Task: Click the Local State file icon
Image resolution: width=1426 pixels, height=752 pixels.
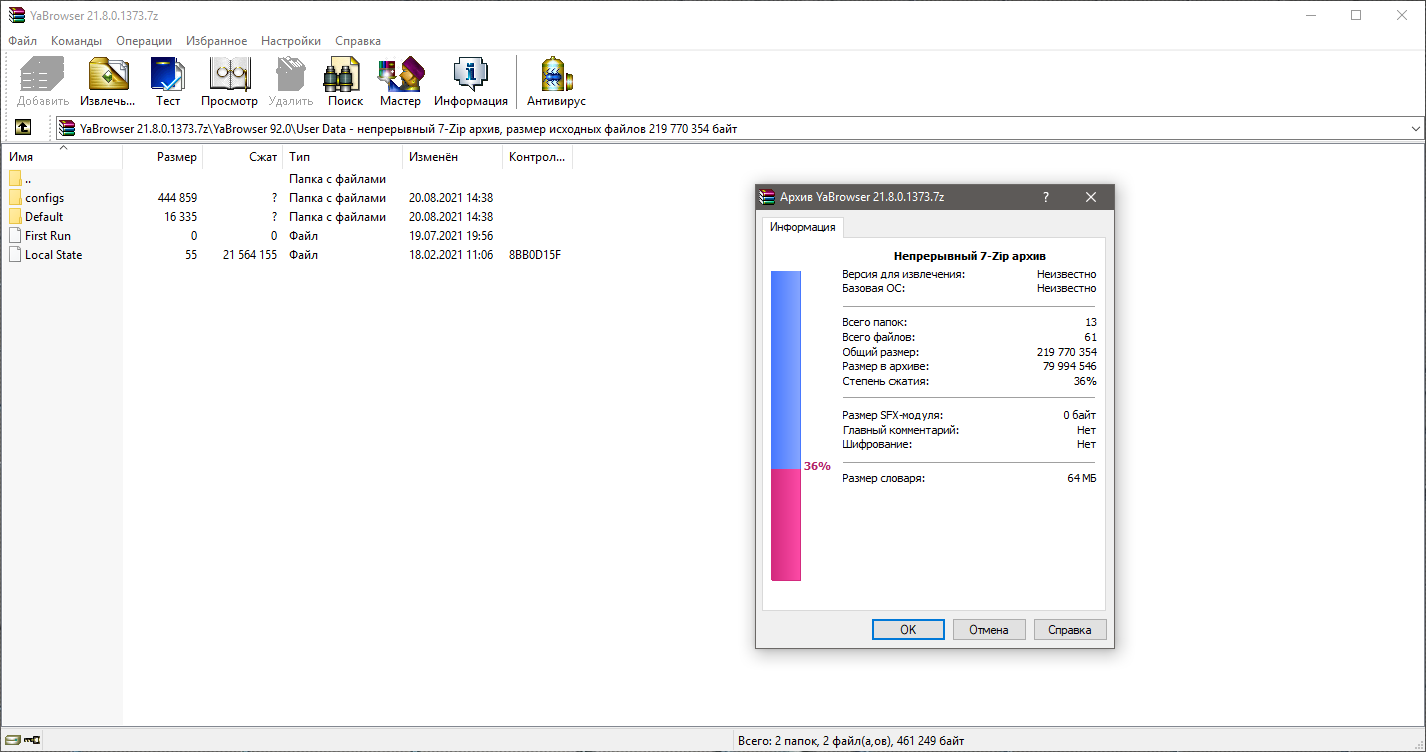Action: pyautogui.click(x=15, y=255)
